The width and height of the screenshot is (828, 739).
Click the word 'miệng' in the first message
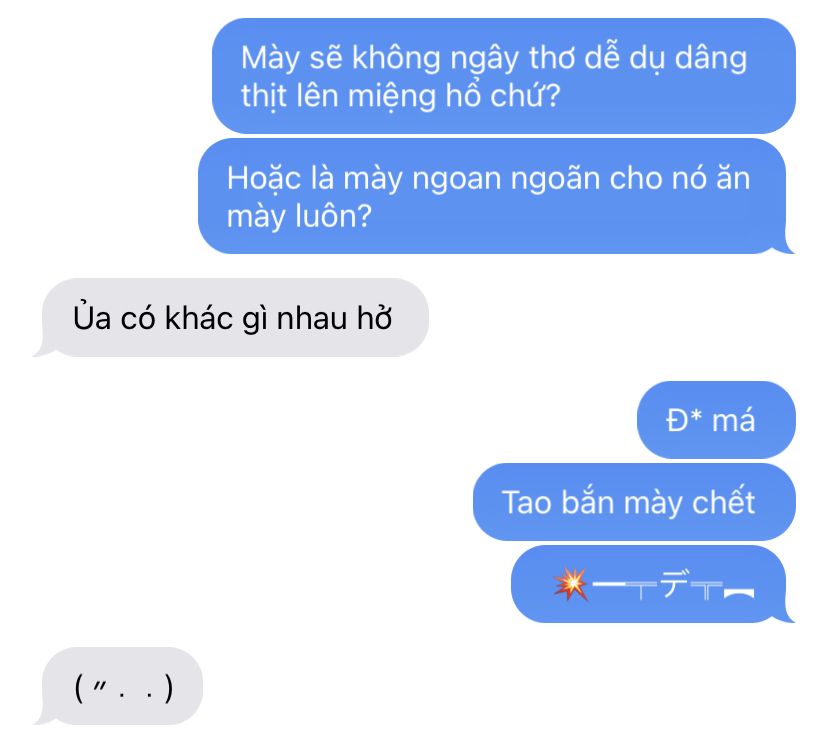[x=391, y=97]
